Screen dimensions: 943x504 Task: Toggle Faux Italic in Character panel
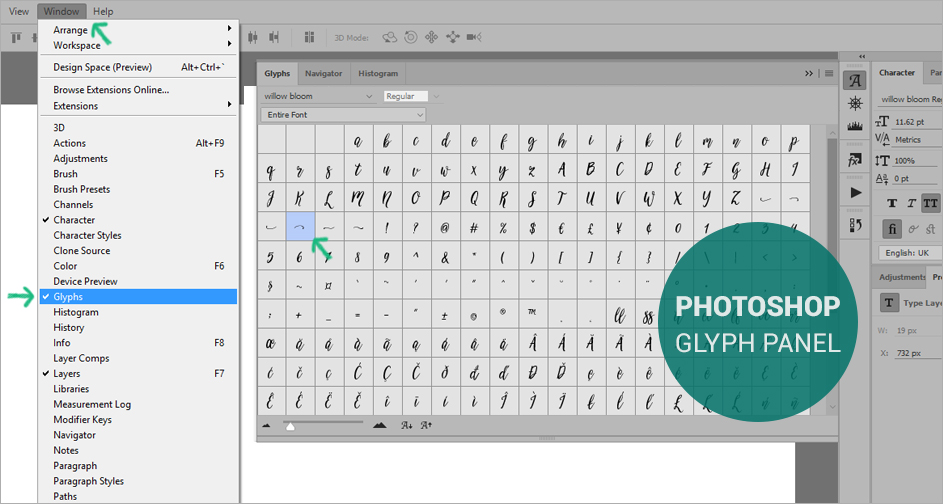pos(911,203)
